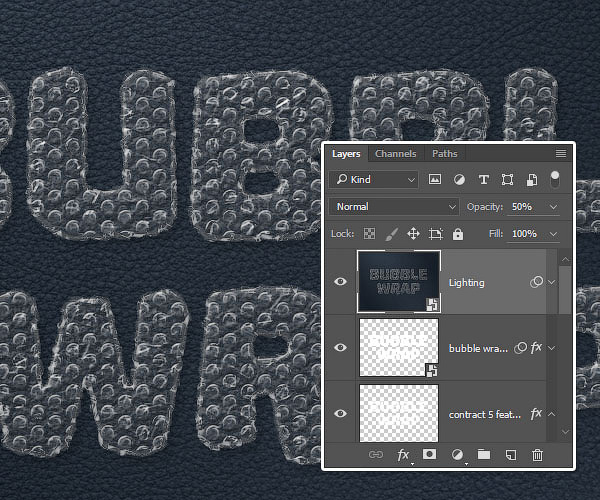Viewport: 600px width, 500px height.
Task: Filter layers by pixel layers icon
Action: pyautogui.click(x=435, y=179)
